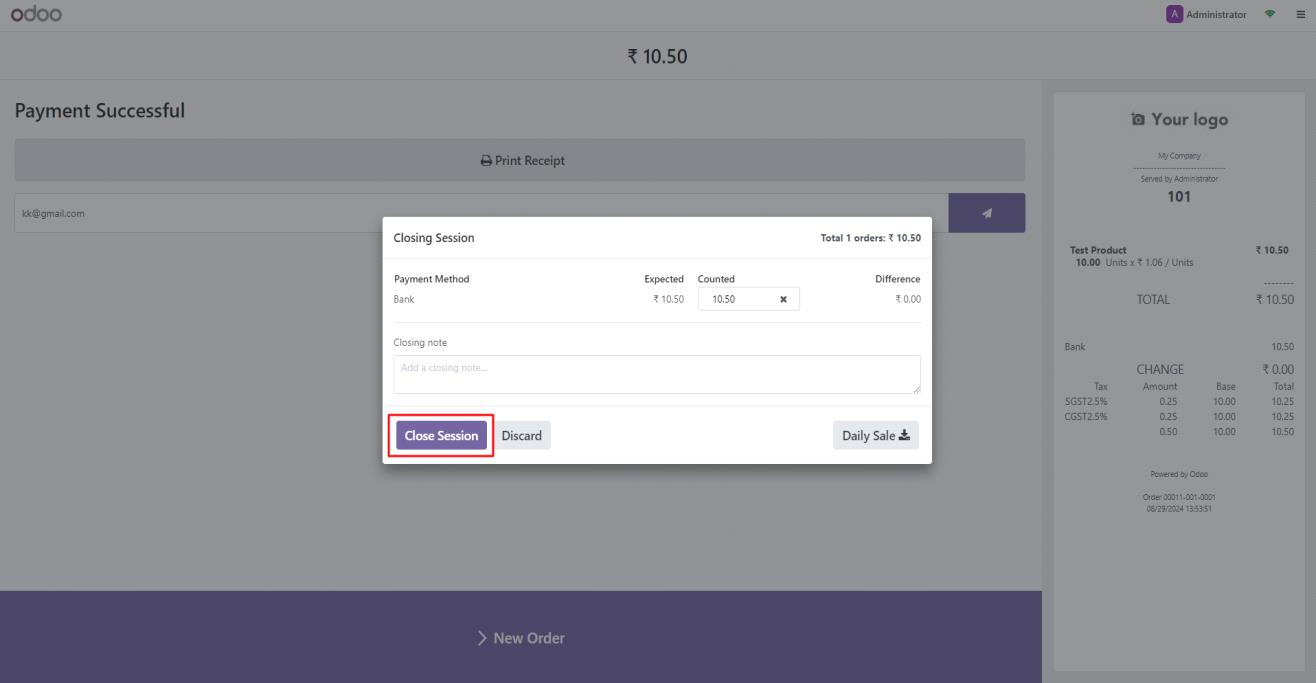Download the Daily Sale report
The width and height of the screenshot is (1316, 683).
click(875, 435)
